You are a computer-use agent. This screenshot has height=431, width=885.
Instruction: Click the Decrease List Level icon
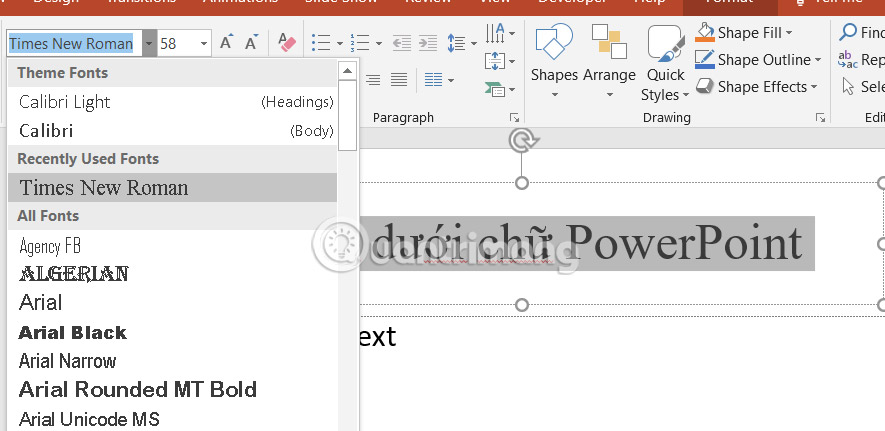click(x=402, y=43)
